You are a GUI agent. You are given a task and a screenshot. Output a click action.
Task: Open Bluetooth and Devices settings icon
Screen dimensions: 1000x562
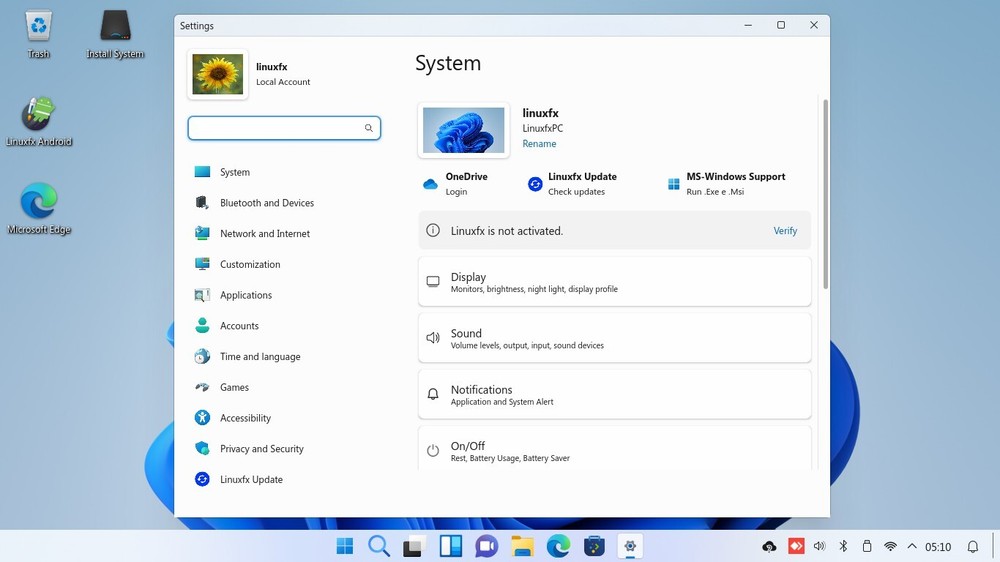pyautogui.click(x=202, y=203)
